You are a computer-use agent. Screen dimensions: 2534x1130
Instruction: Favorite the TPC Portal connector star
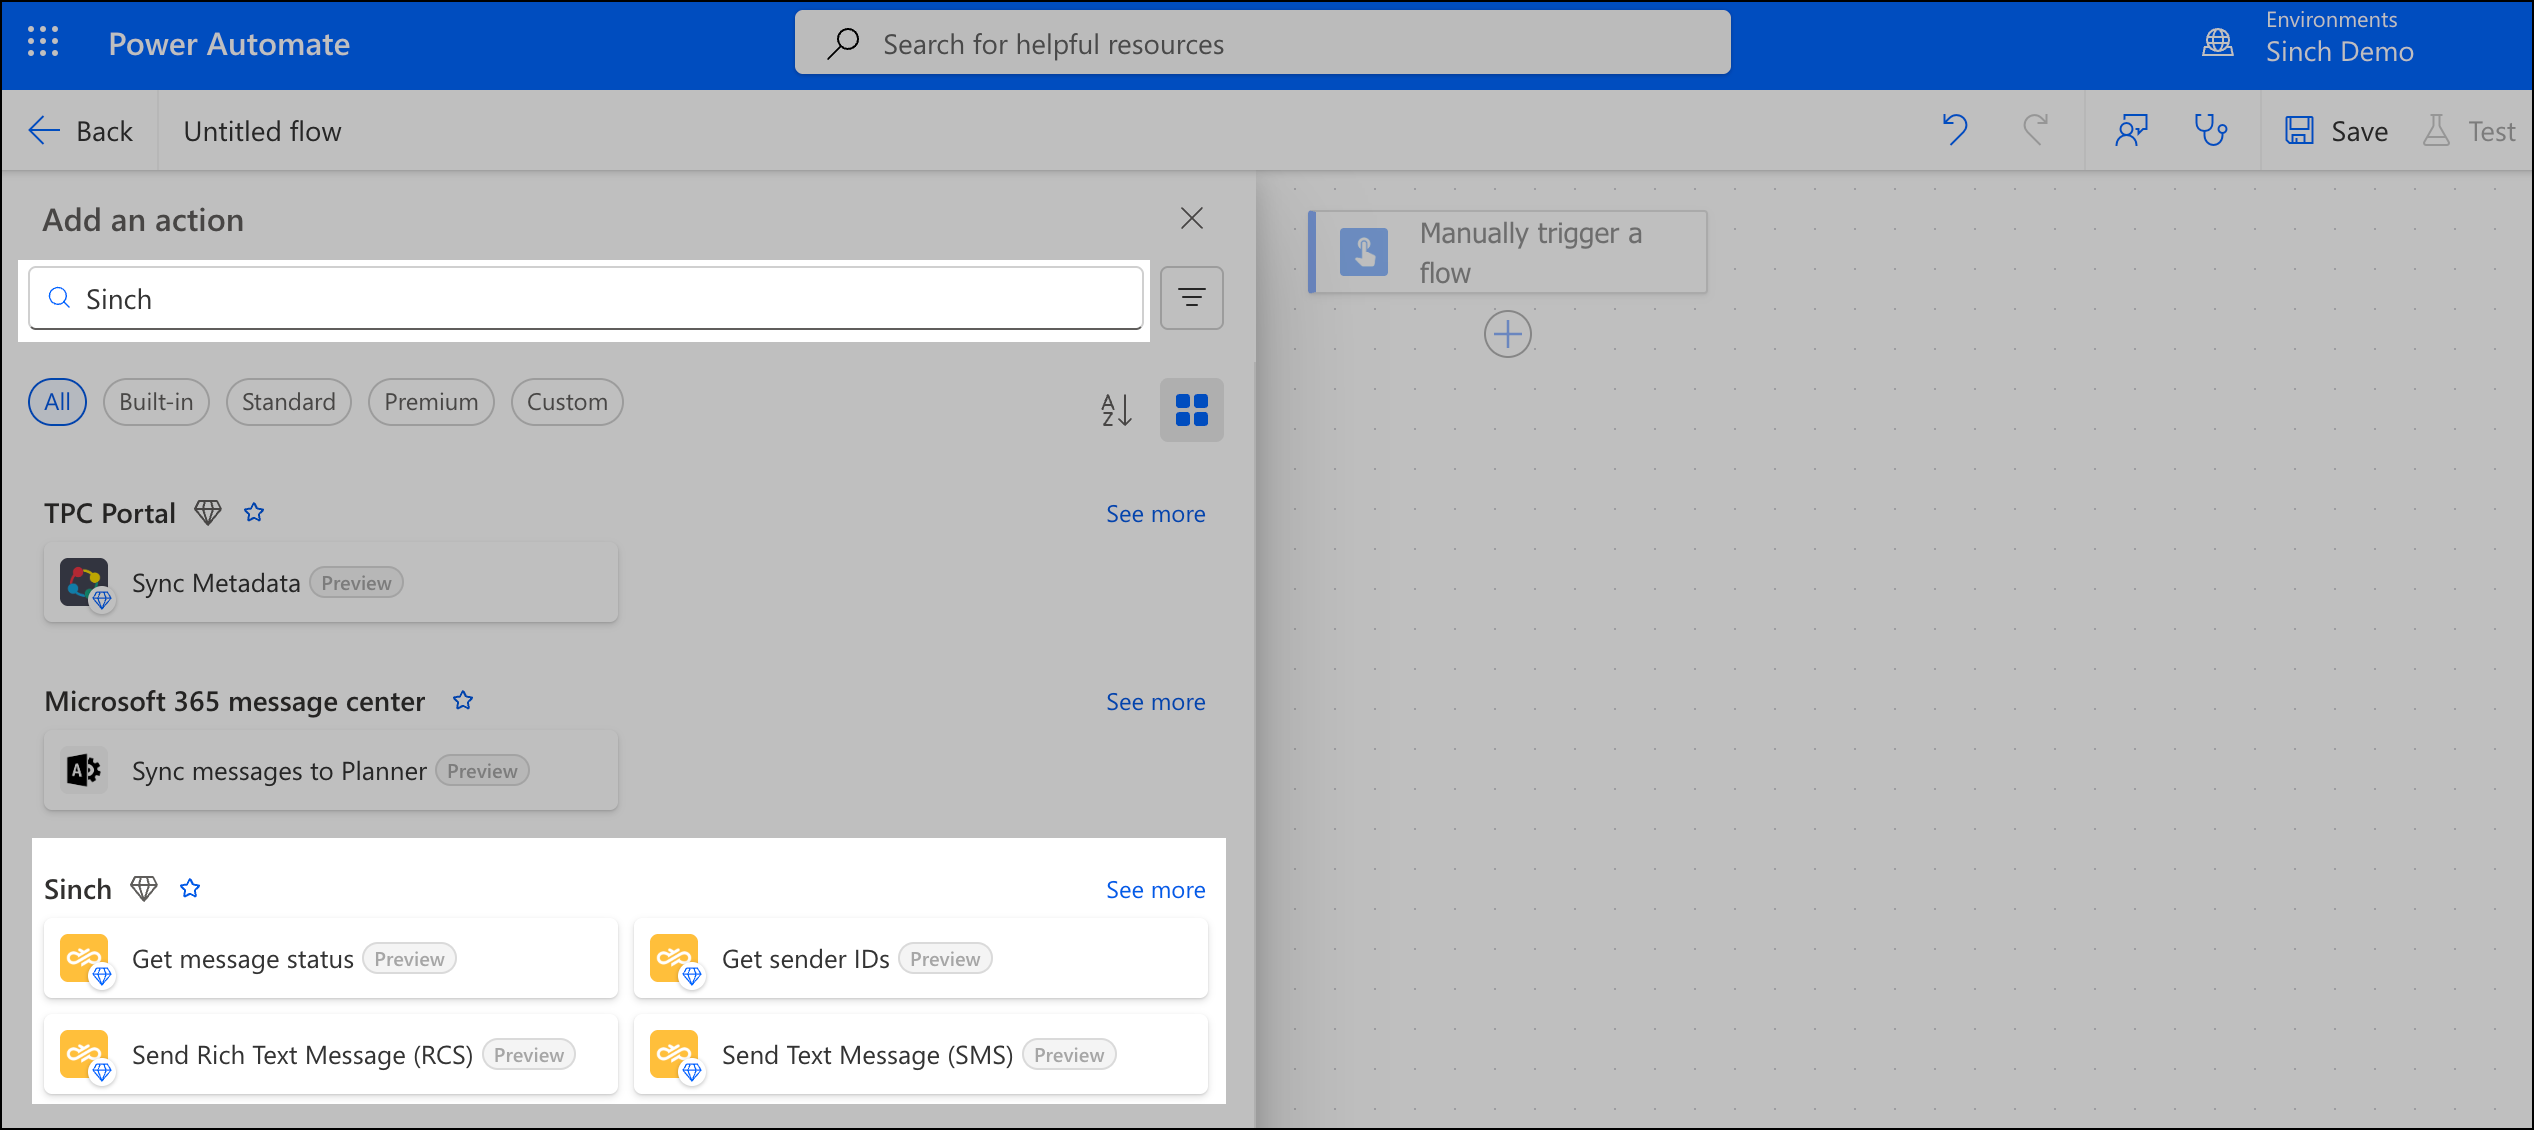(254, 513)
